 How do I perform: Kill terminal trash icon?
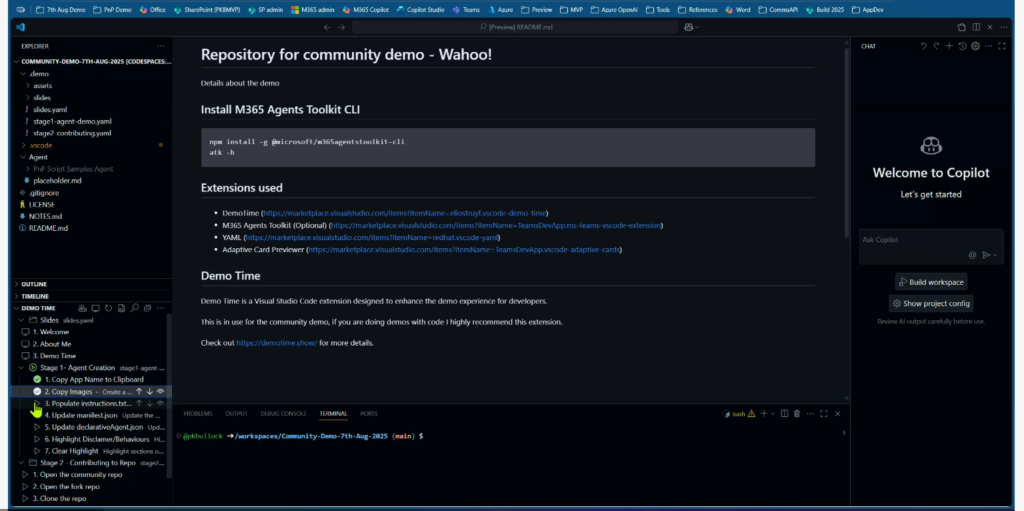[x=797, y=414]
